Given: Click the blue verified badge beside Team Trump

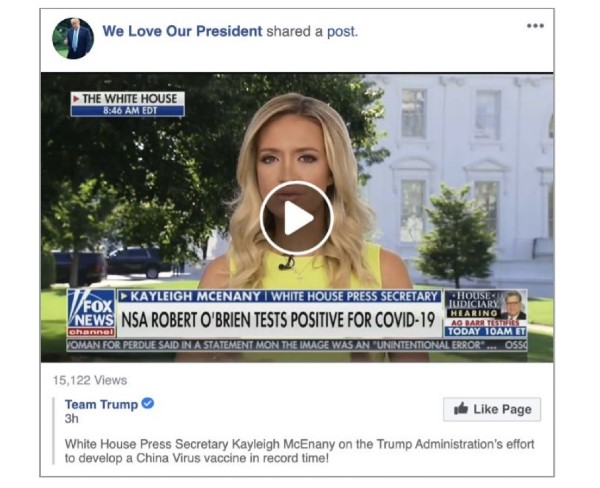Looking at the screenshot, I should [148, 403].
